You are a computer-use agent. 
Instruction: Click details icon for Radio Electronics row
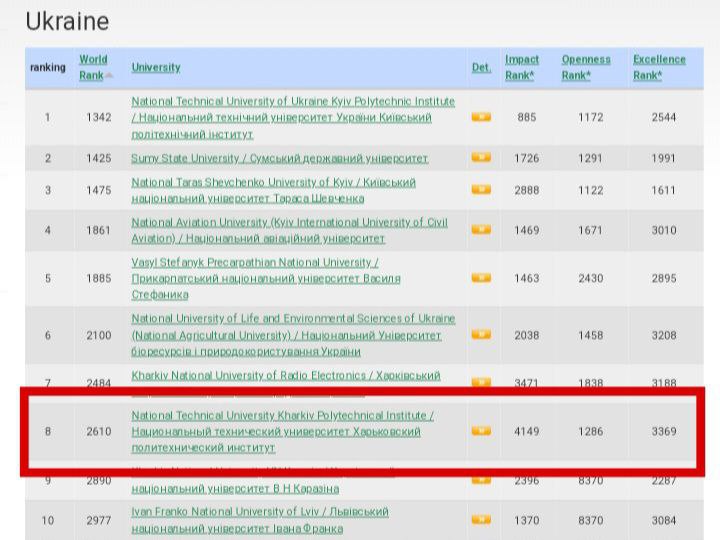[x=481, y=382]
